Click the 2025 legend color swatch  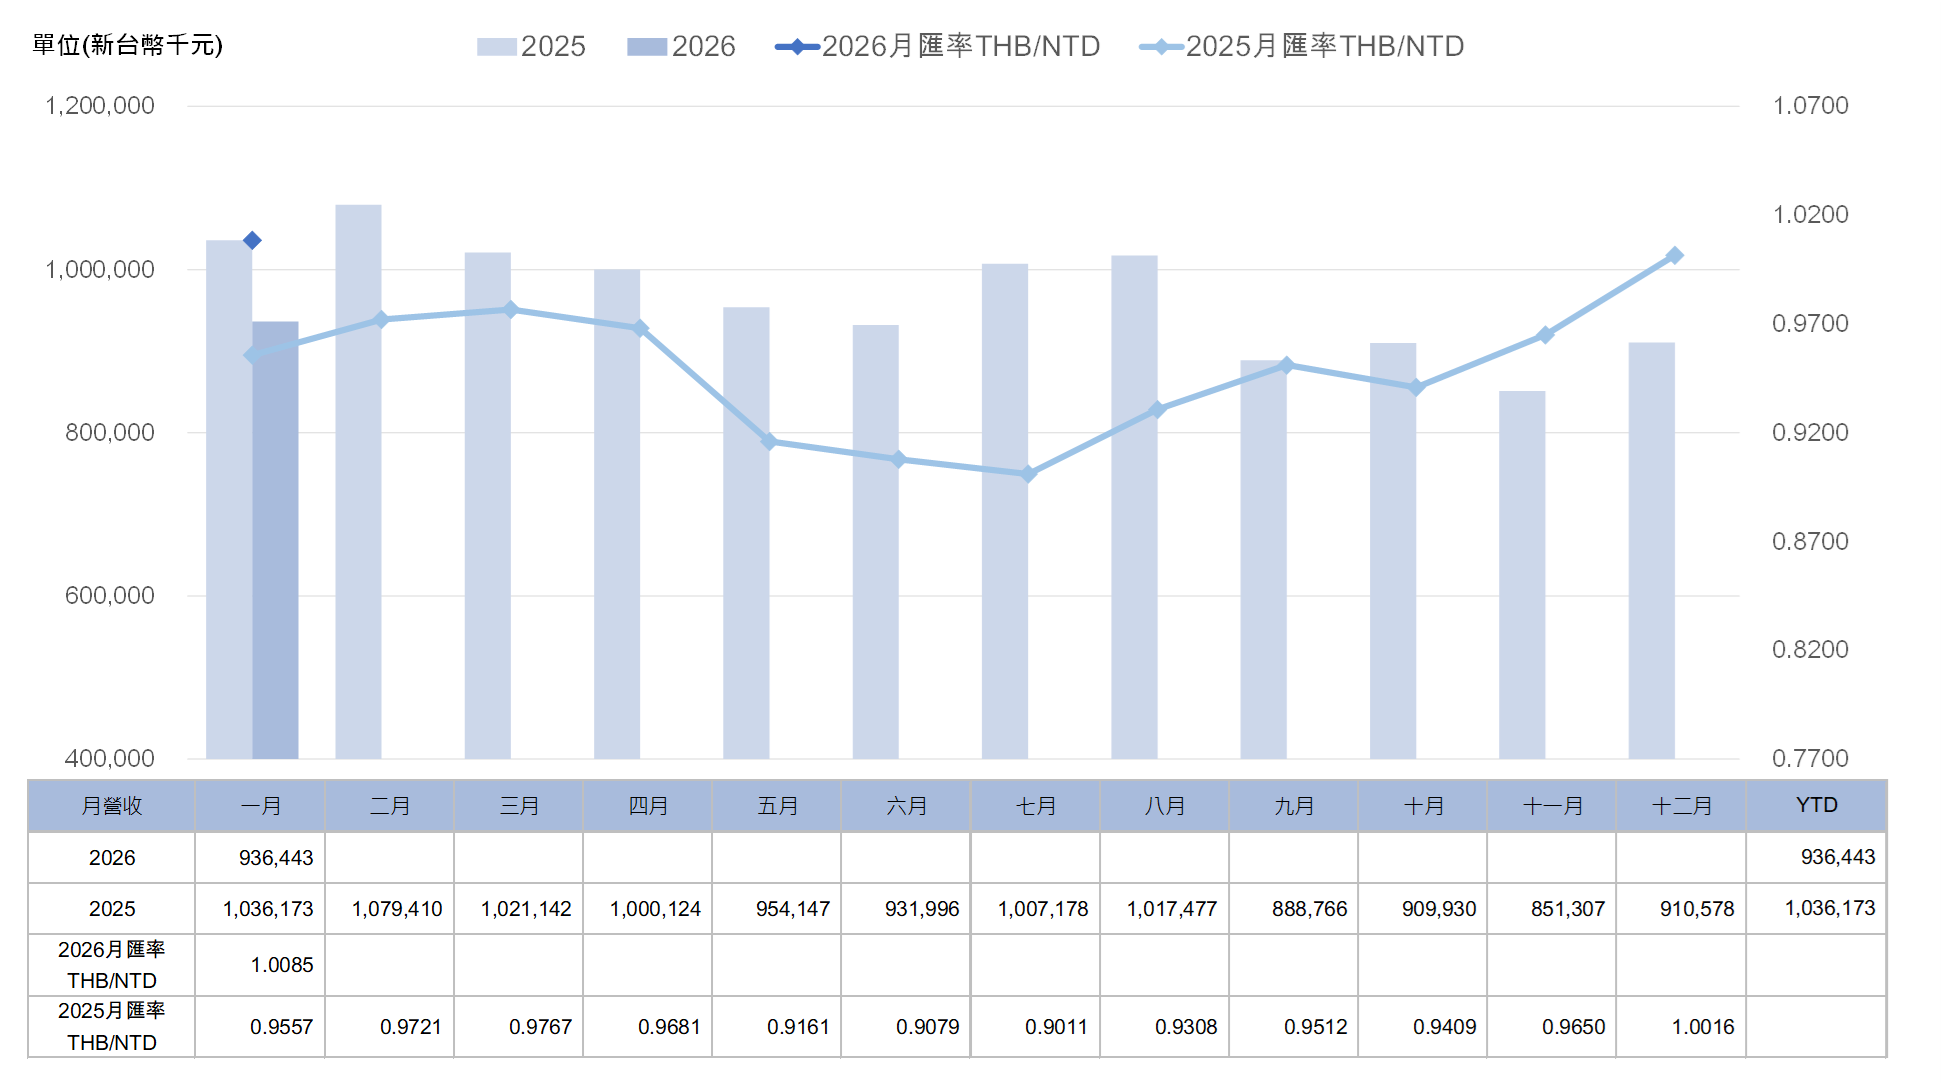coord(496,47)
